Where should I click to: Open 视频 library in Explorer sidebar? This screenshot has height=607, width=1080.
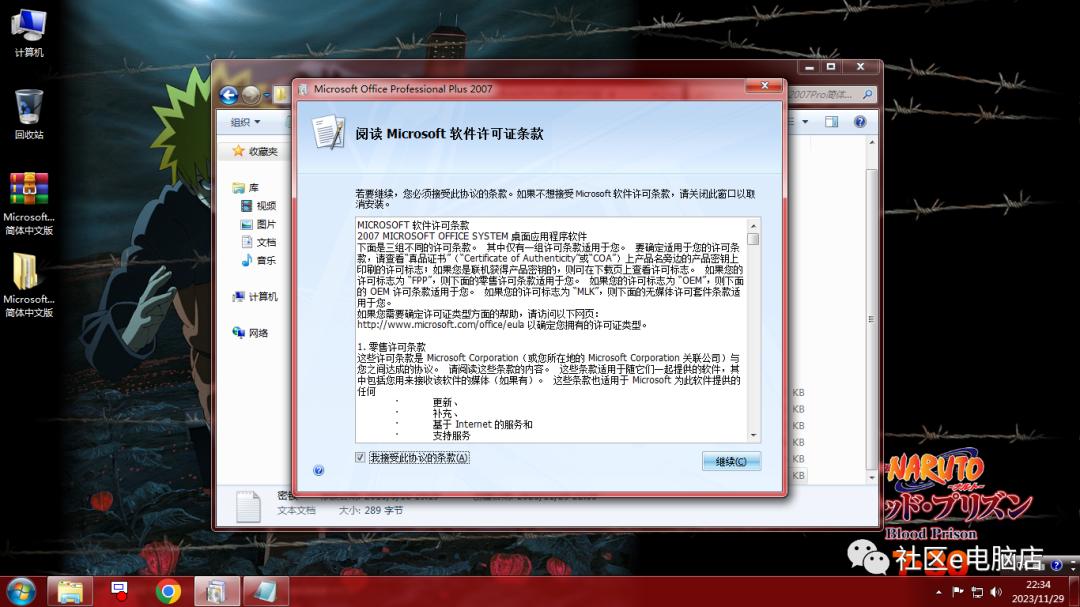tap(258, 205)
